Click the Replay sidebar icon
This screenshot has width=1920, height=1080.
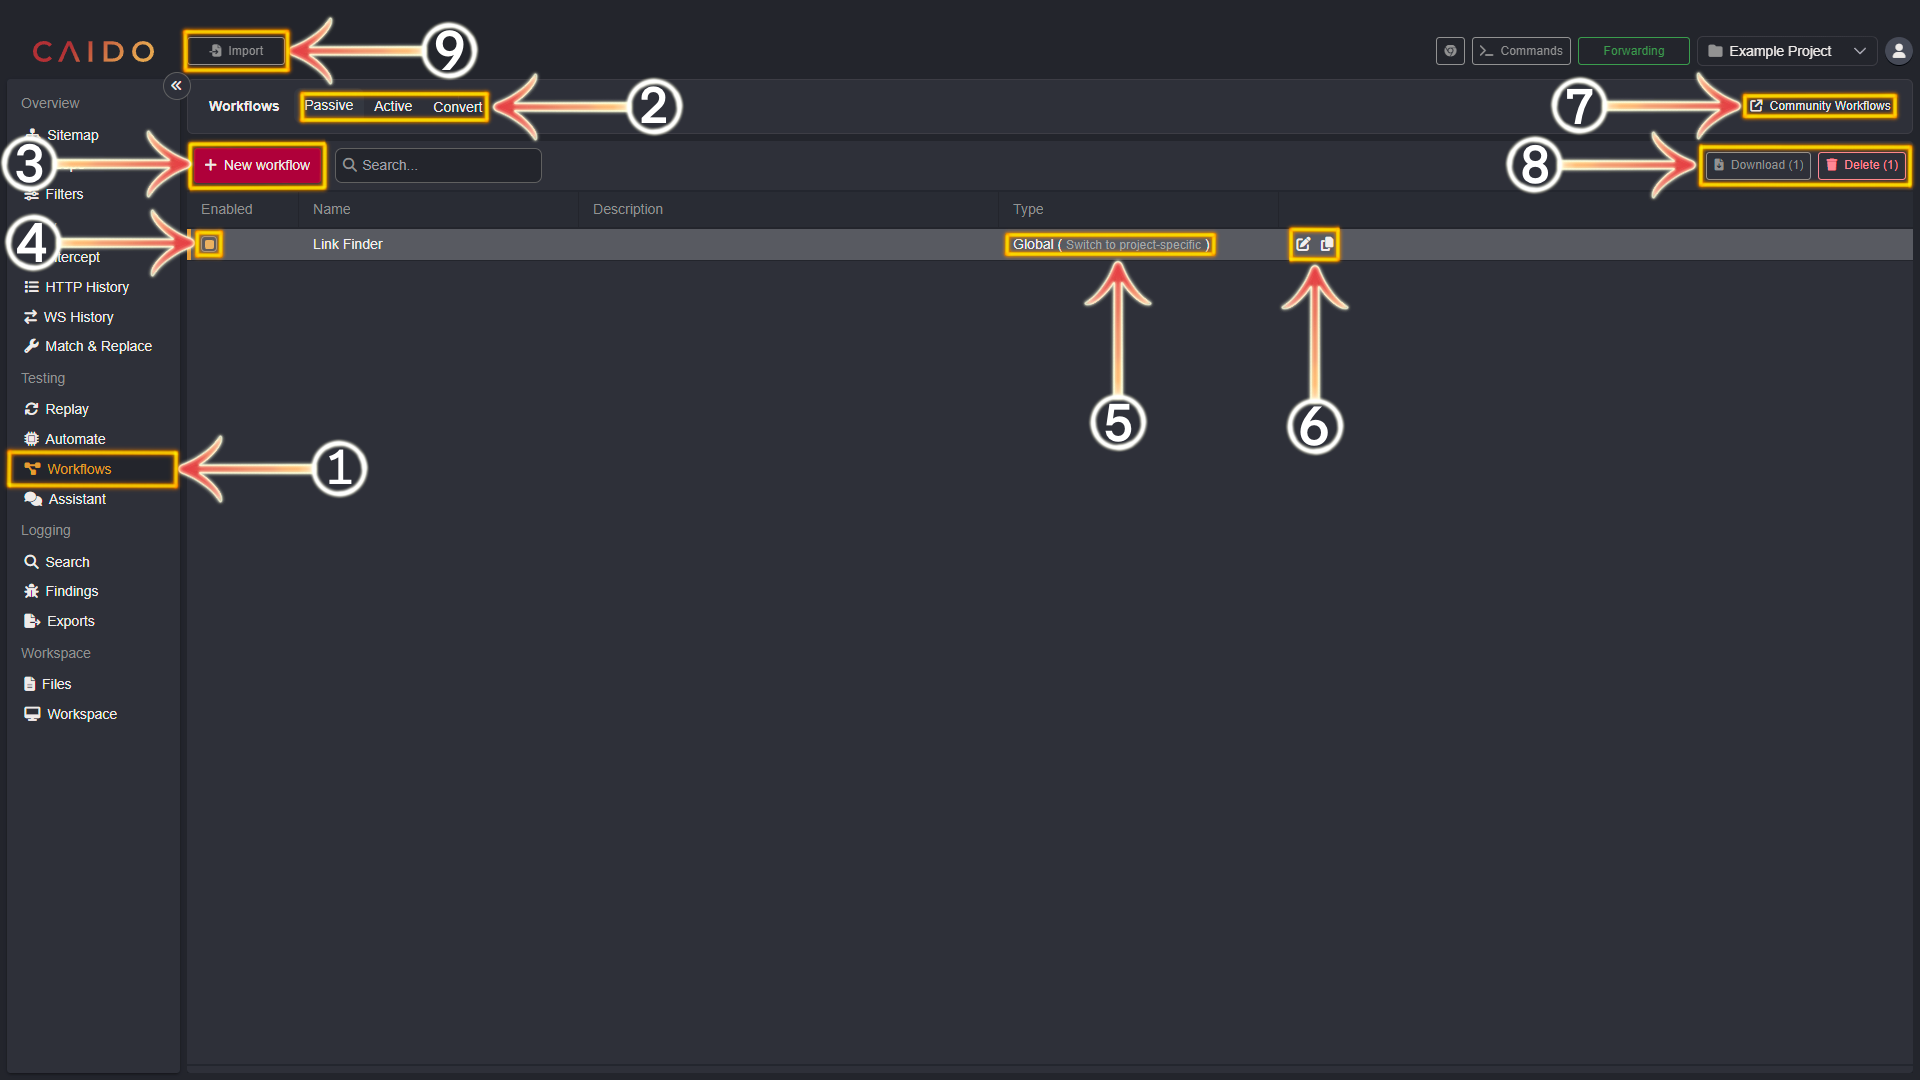point(32,409)
